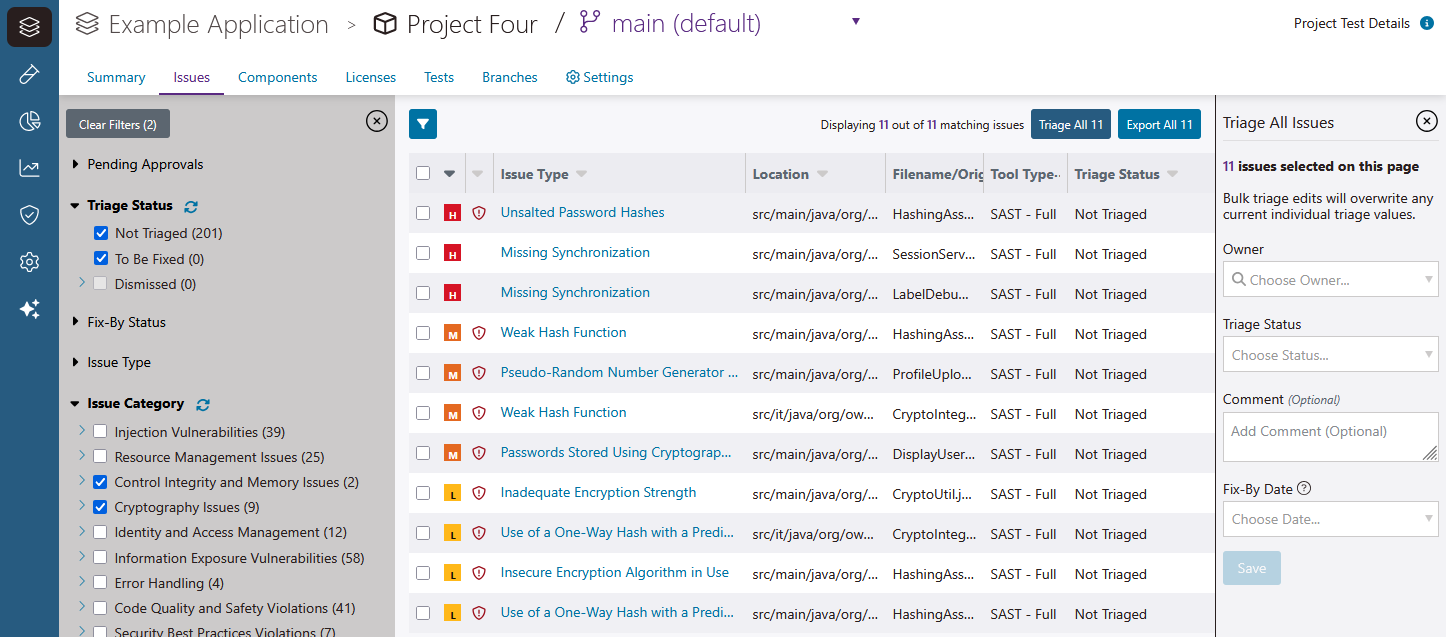The height and width of the screenshot is (637, 1446).
Task: Click the shield checkmark sidebar icon
Action: [x=29, y=215]
